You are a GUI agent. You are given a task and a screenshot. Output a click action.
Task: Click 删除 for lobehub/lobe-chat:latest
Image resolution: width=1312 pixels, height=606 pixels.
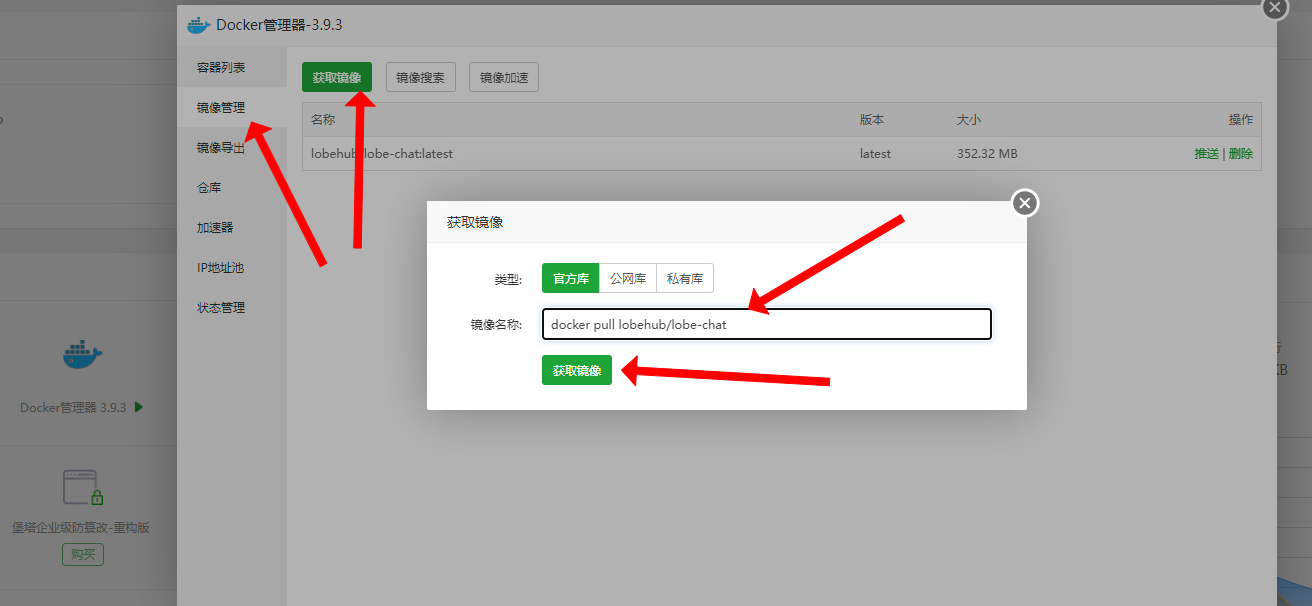[x=1240, y=154]
